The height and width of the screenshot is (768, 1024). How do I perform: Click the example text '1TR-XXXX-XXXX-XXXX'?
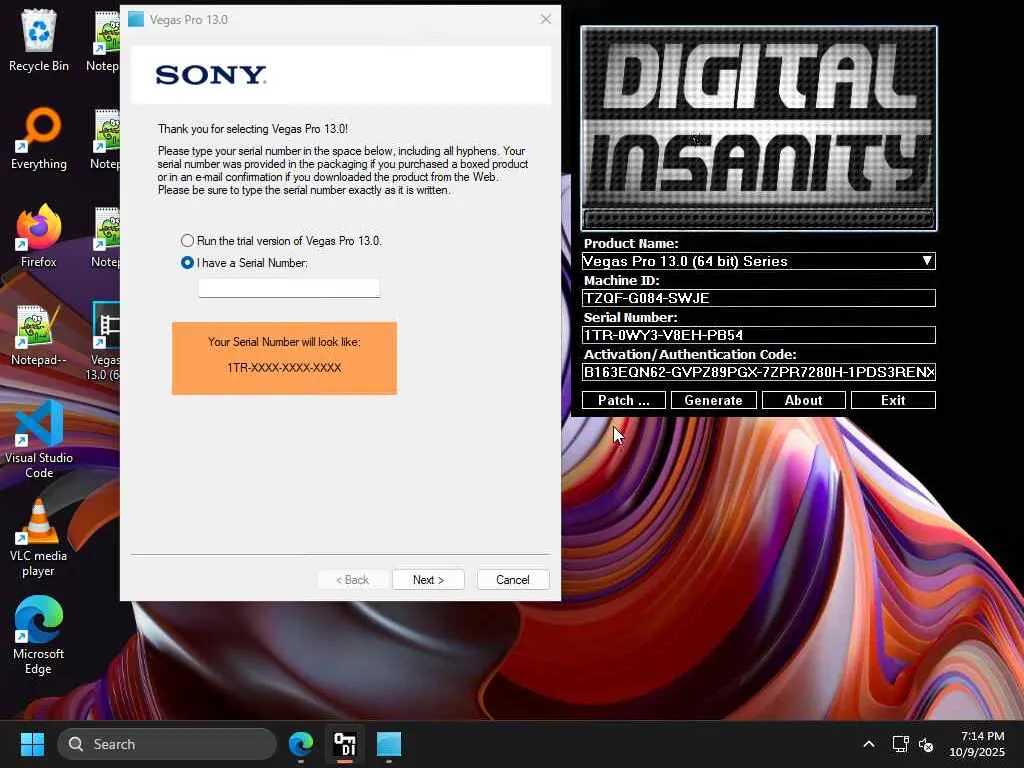click(x=284, y=368)
